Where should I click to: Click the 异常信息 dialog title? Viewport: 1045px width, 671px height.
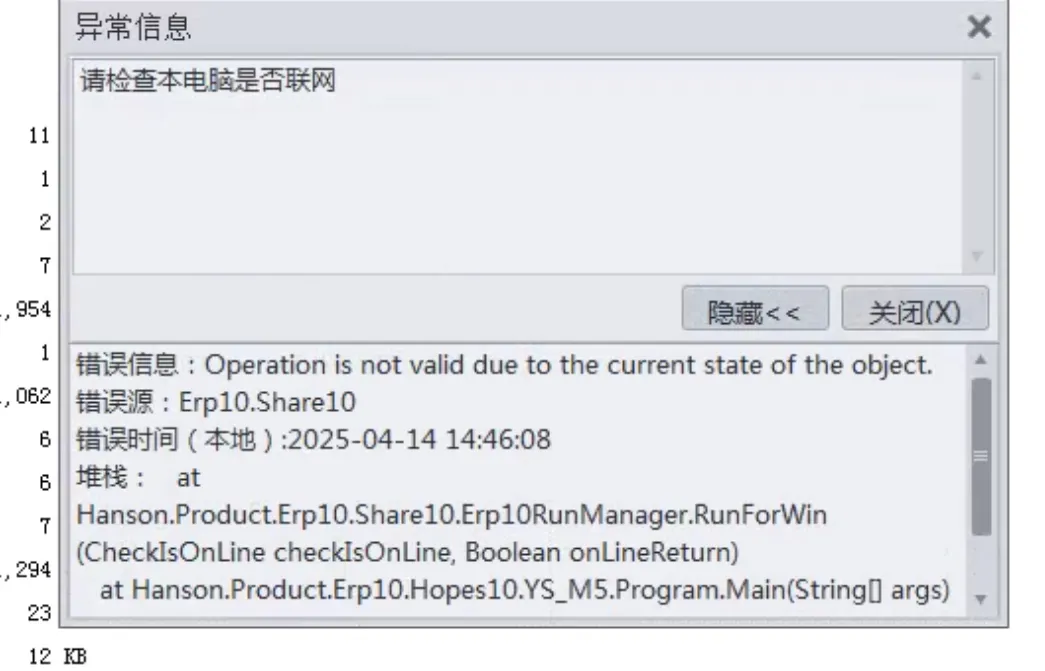(x=134, y=28)
